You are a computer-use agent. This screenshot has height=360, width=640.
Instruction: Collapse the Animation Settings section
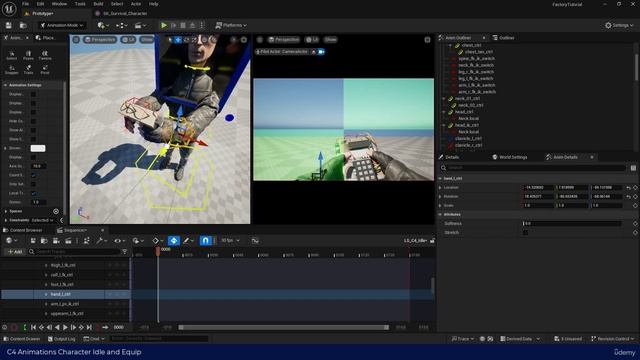6,85
